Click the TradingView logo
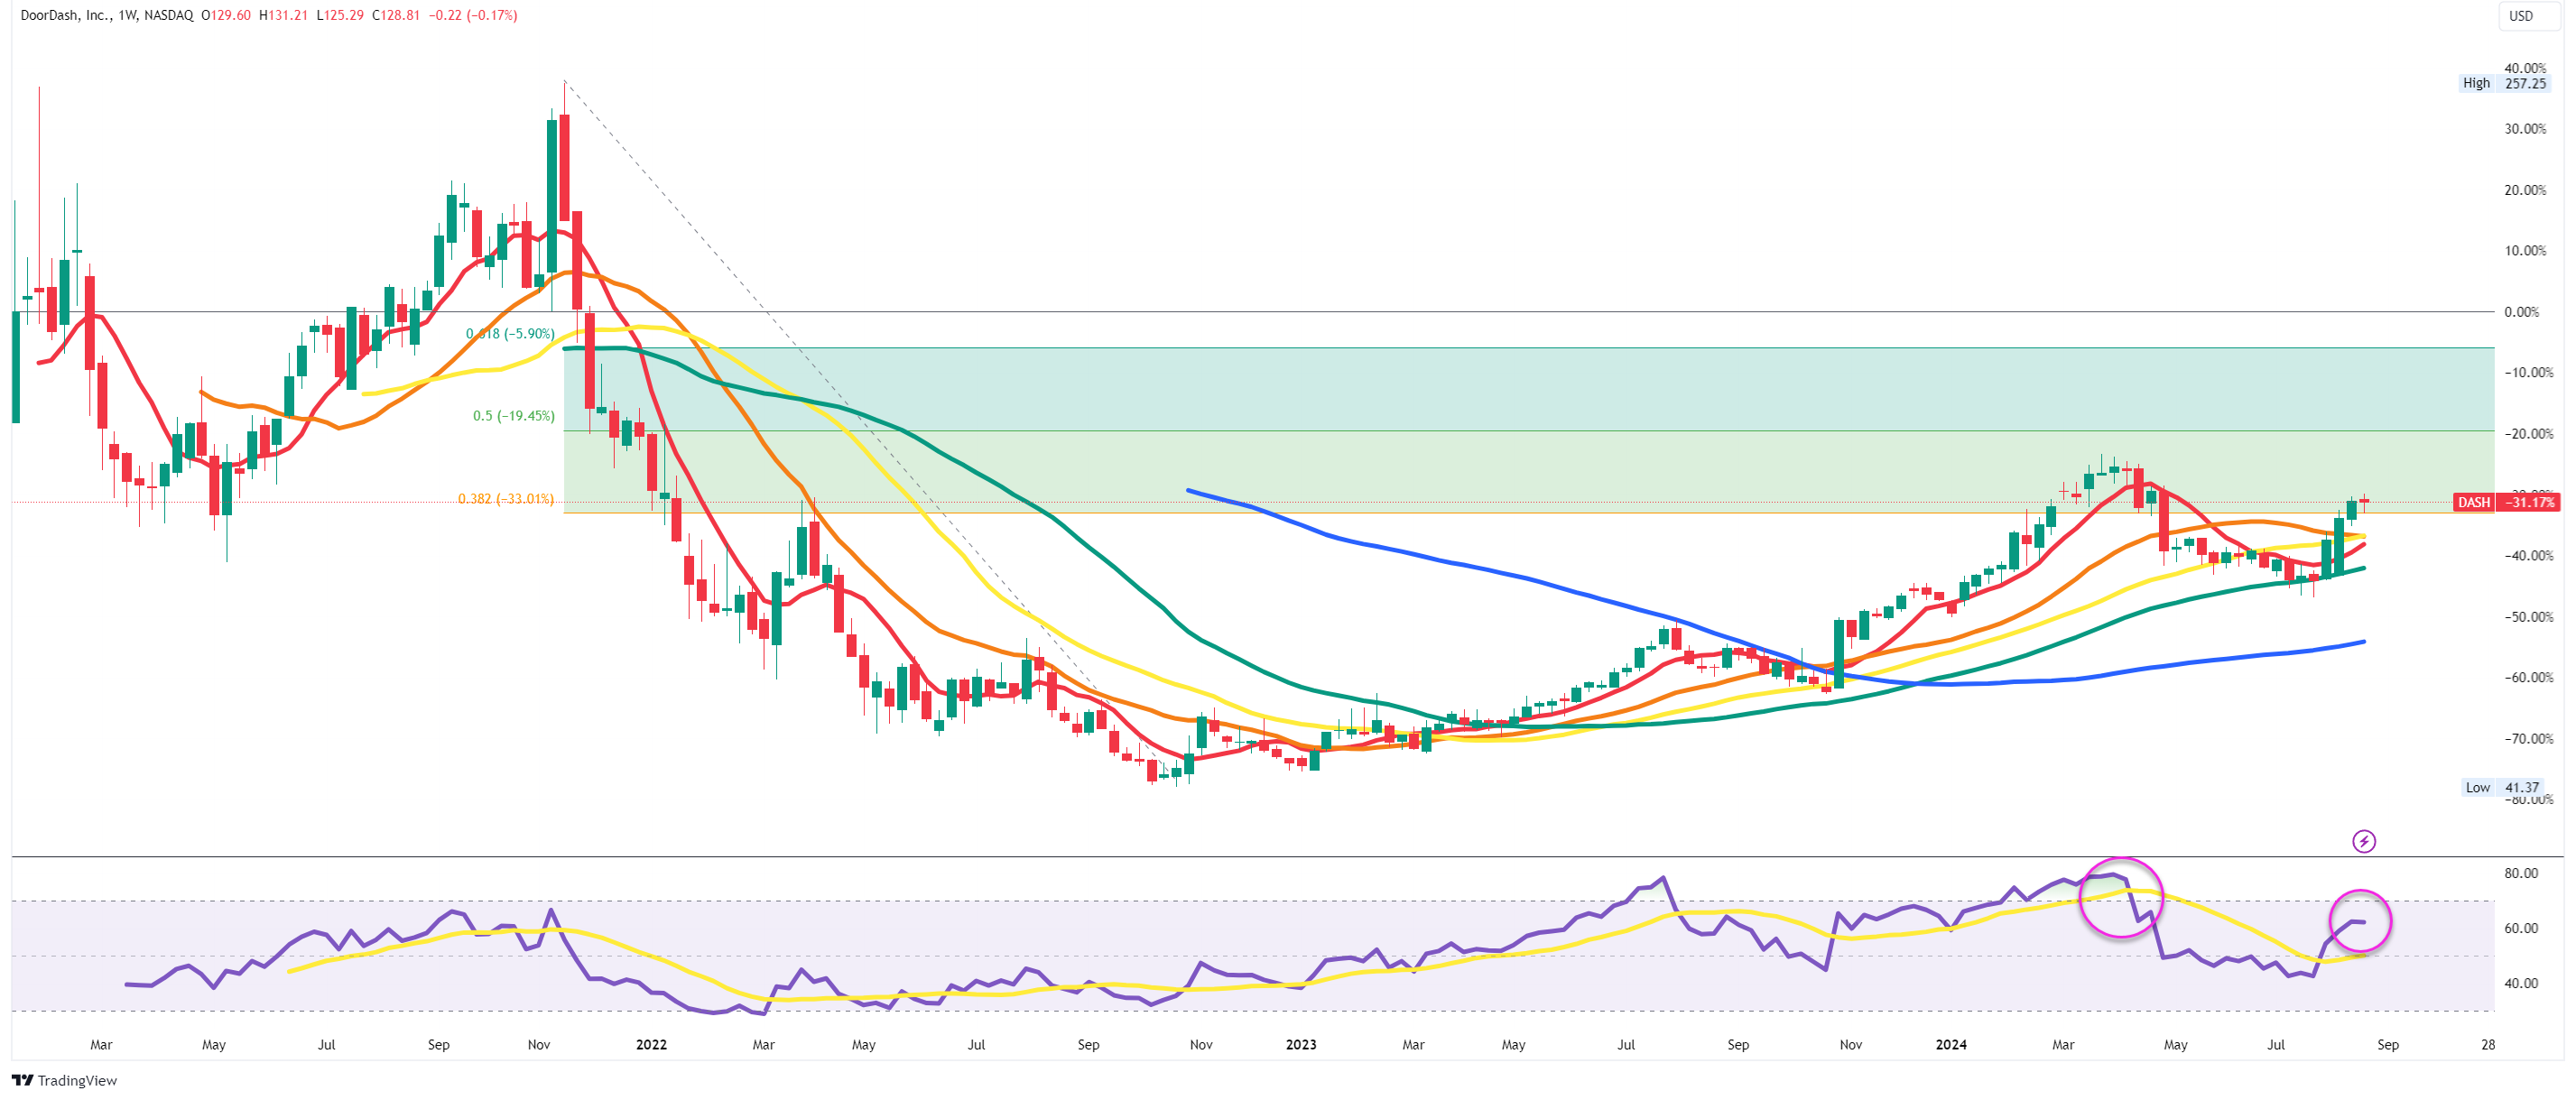This screenshot has height=1100, width=2576. (x=64, y=1080)
